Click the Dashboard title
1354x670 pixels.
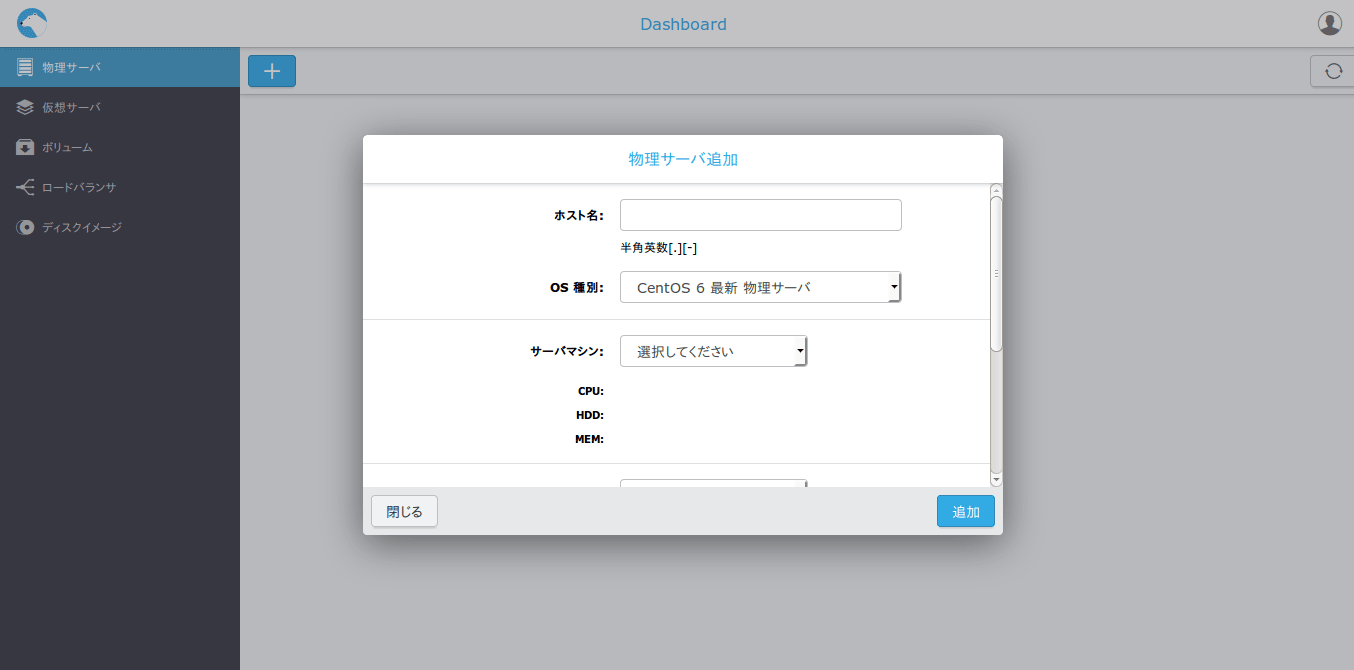click(683, 24)
